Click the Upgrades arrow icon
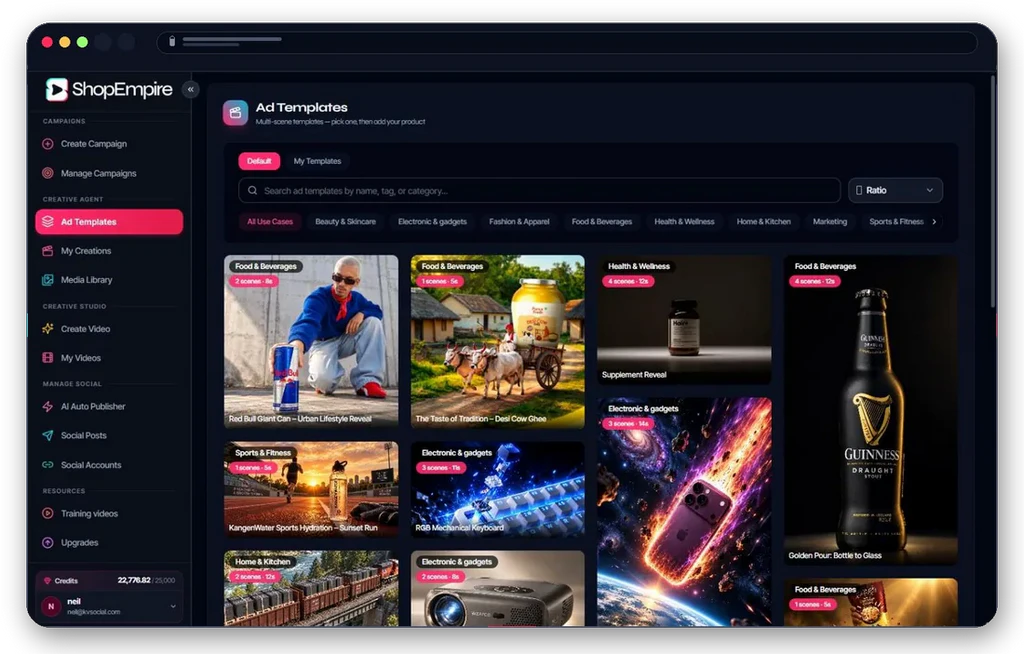1024x654 pixels. (48, 542)
